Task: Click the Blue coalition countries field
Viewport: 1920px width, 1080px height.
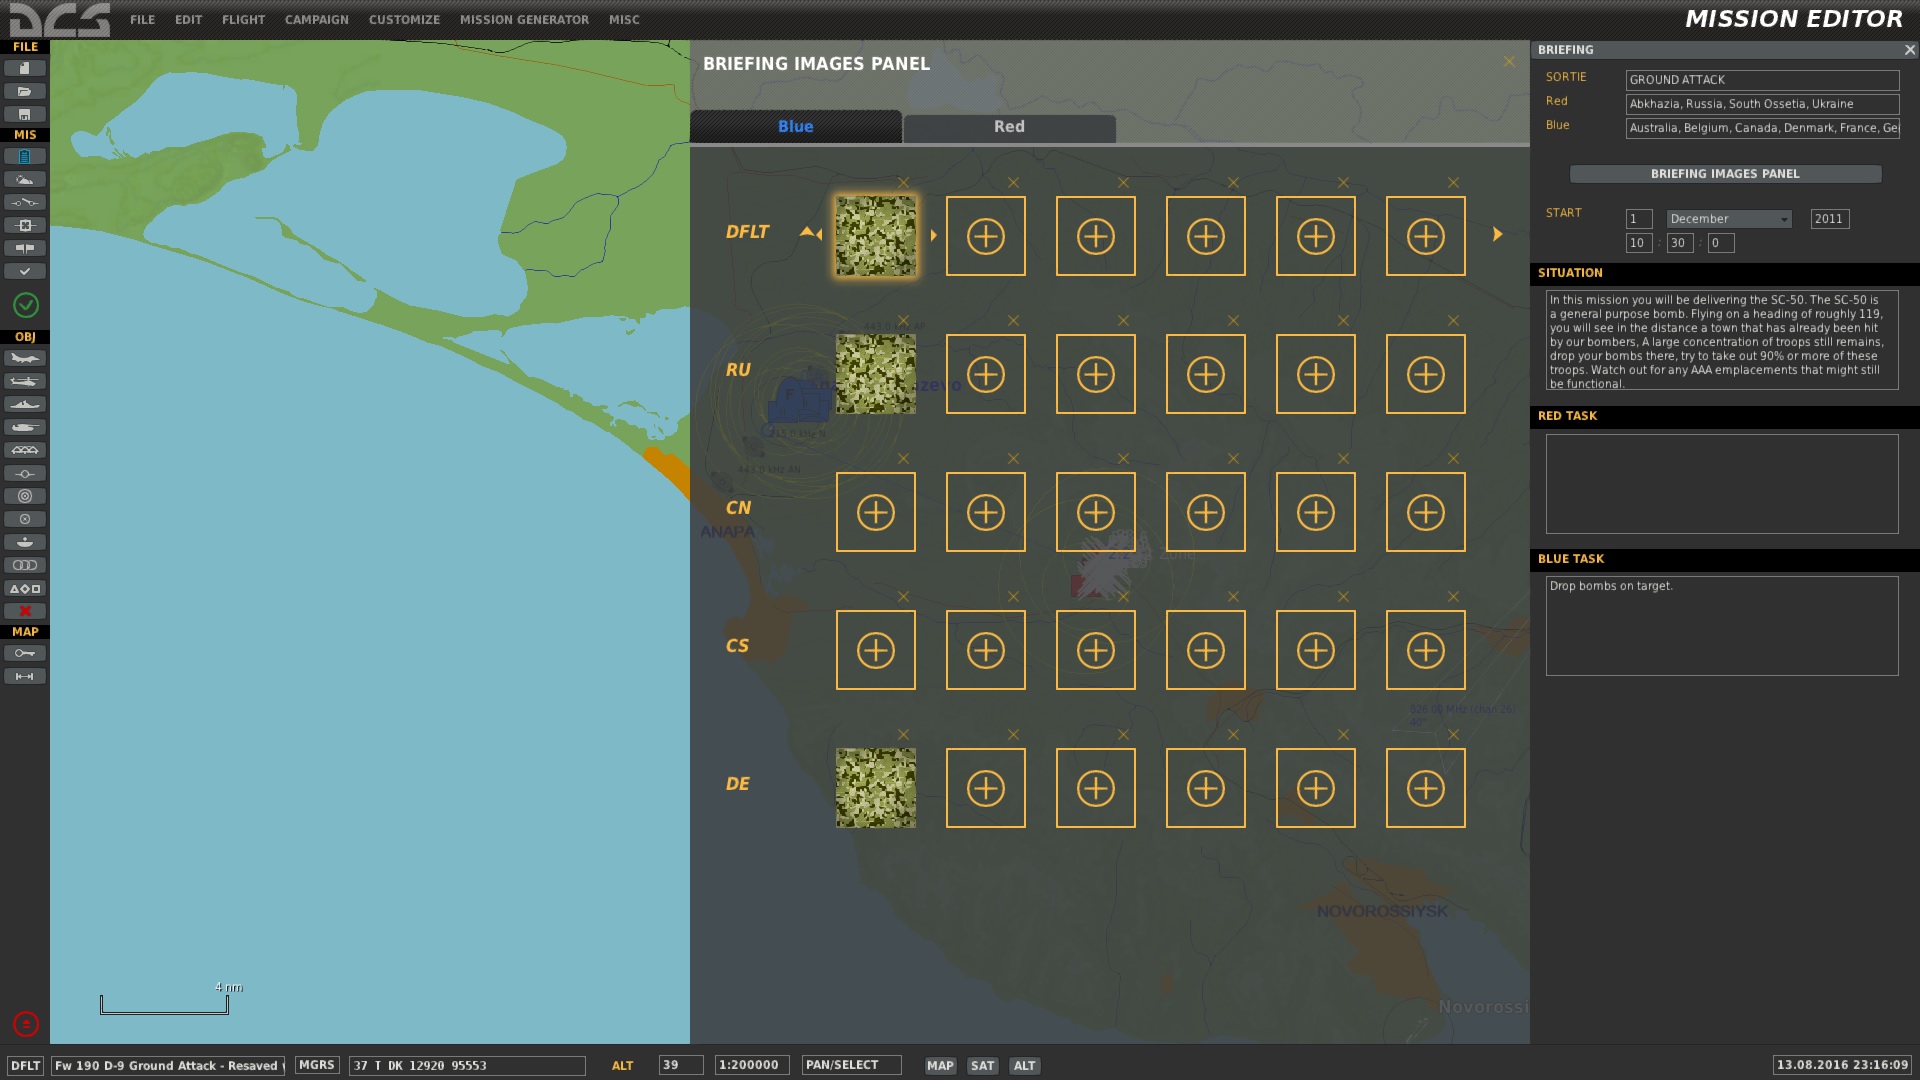Action: click(1762, 128)
